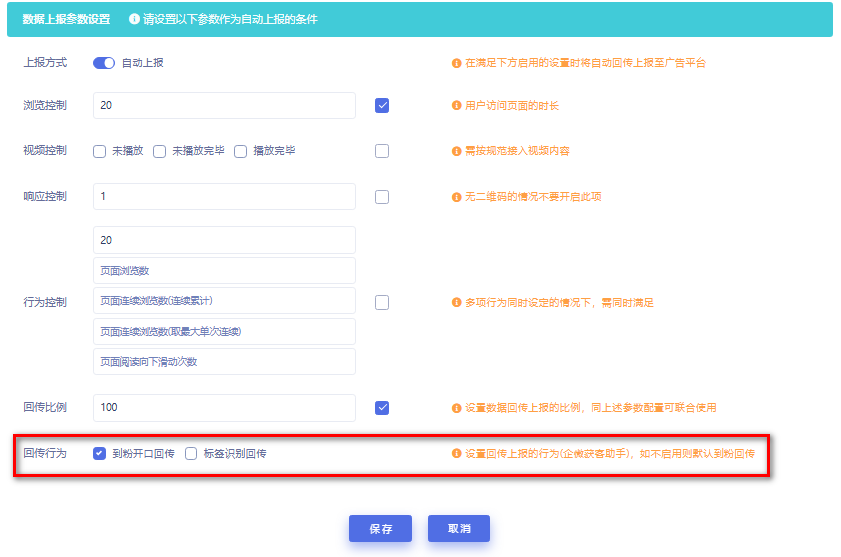841x557 pixels.
Task: Check the 未播放完毕 option
Action: (x=159, y=152)
